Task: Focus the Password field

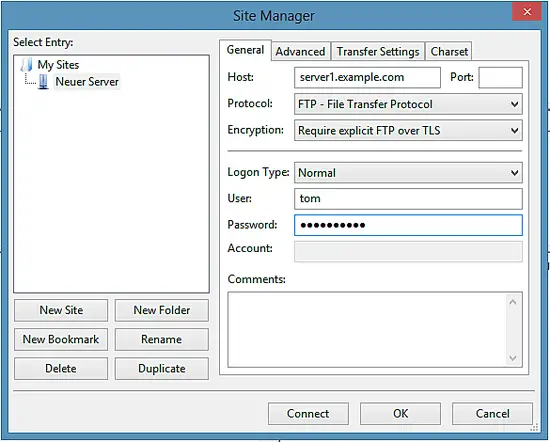Action: [x=408, y=225]
